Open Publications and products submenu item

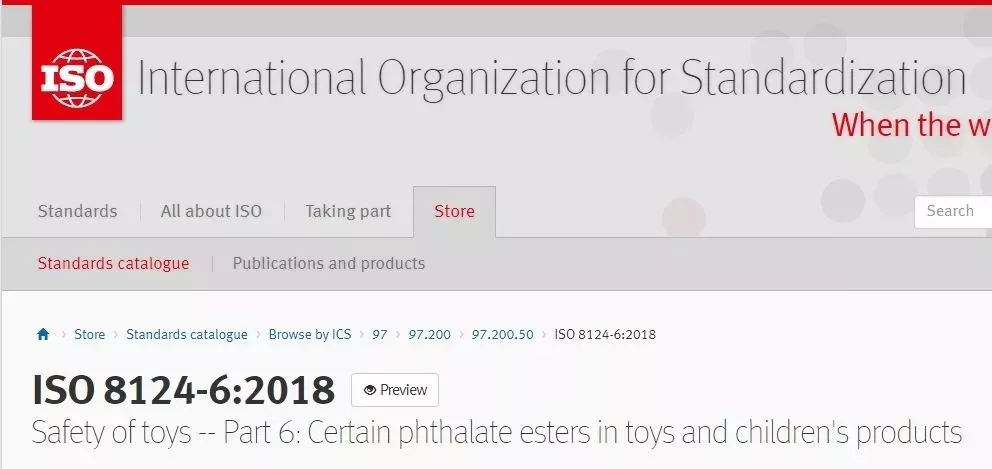329,263
